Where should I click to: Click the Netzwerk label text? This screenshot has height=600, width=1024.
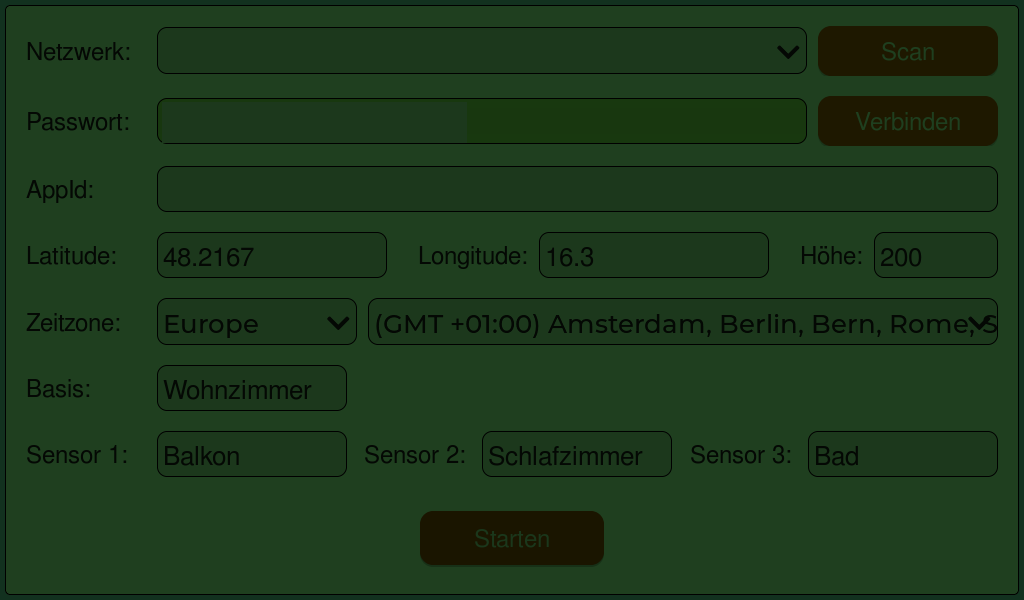[78, 52]
